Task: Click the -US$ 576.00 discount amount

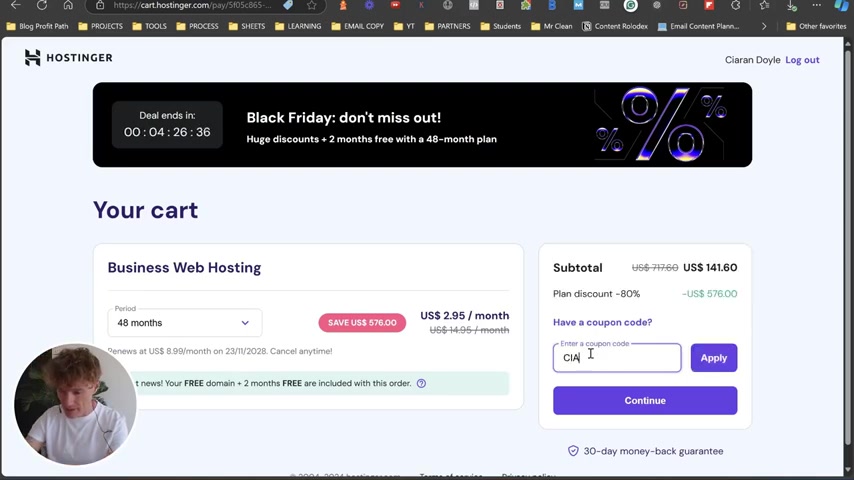Action: [710, 294]
